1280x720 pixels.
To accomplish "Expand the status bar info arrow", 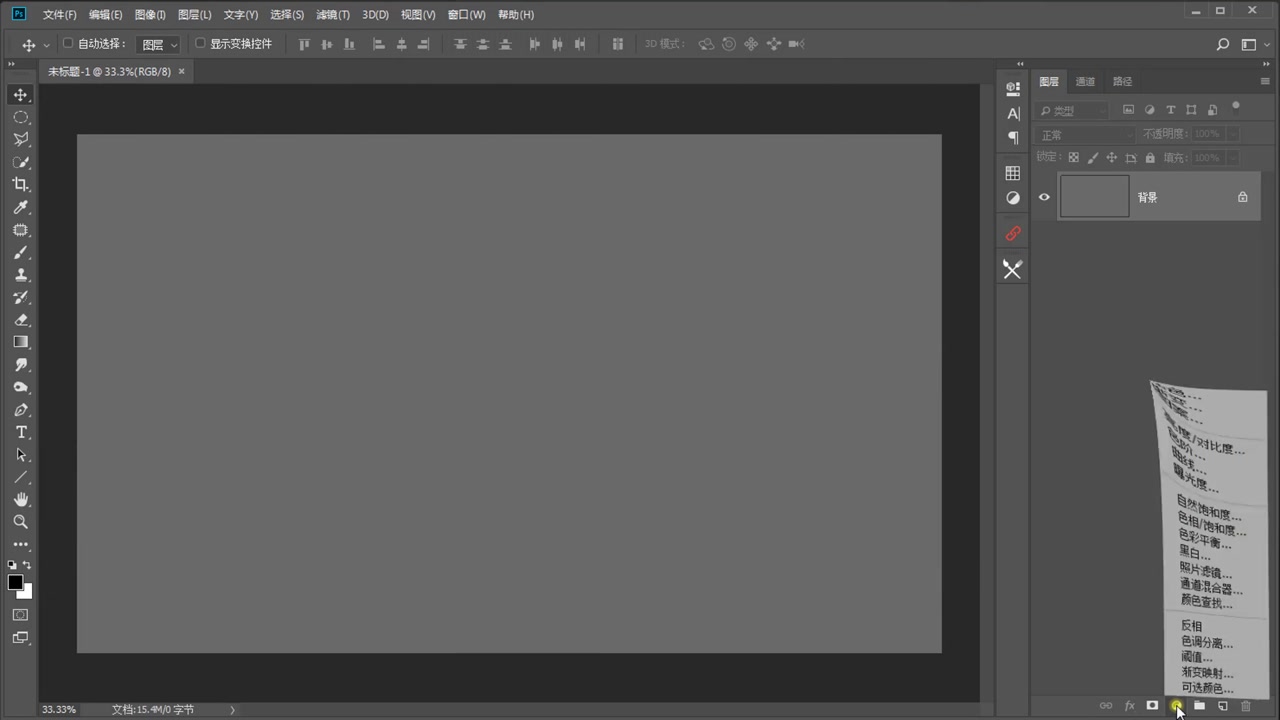I will pos(233,709).
